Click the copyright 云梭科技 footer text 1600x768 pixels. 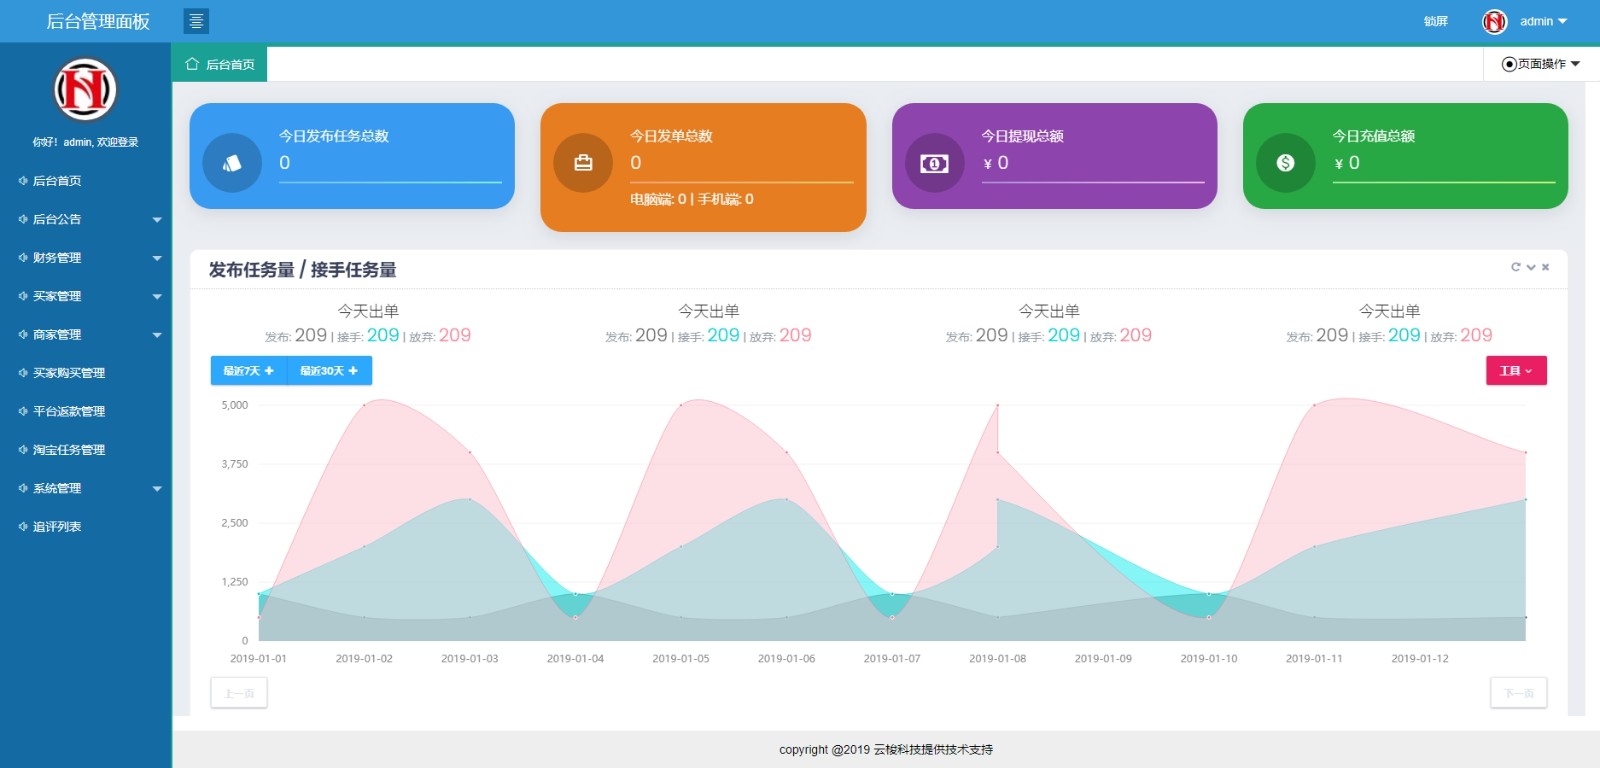(886, 749)
